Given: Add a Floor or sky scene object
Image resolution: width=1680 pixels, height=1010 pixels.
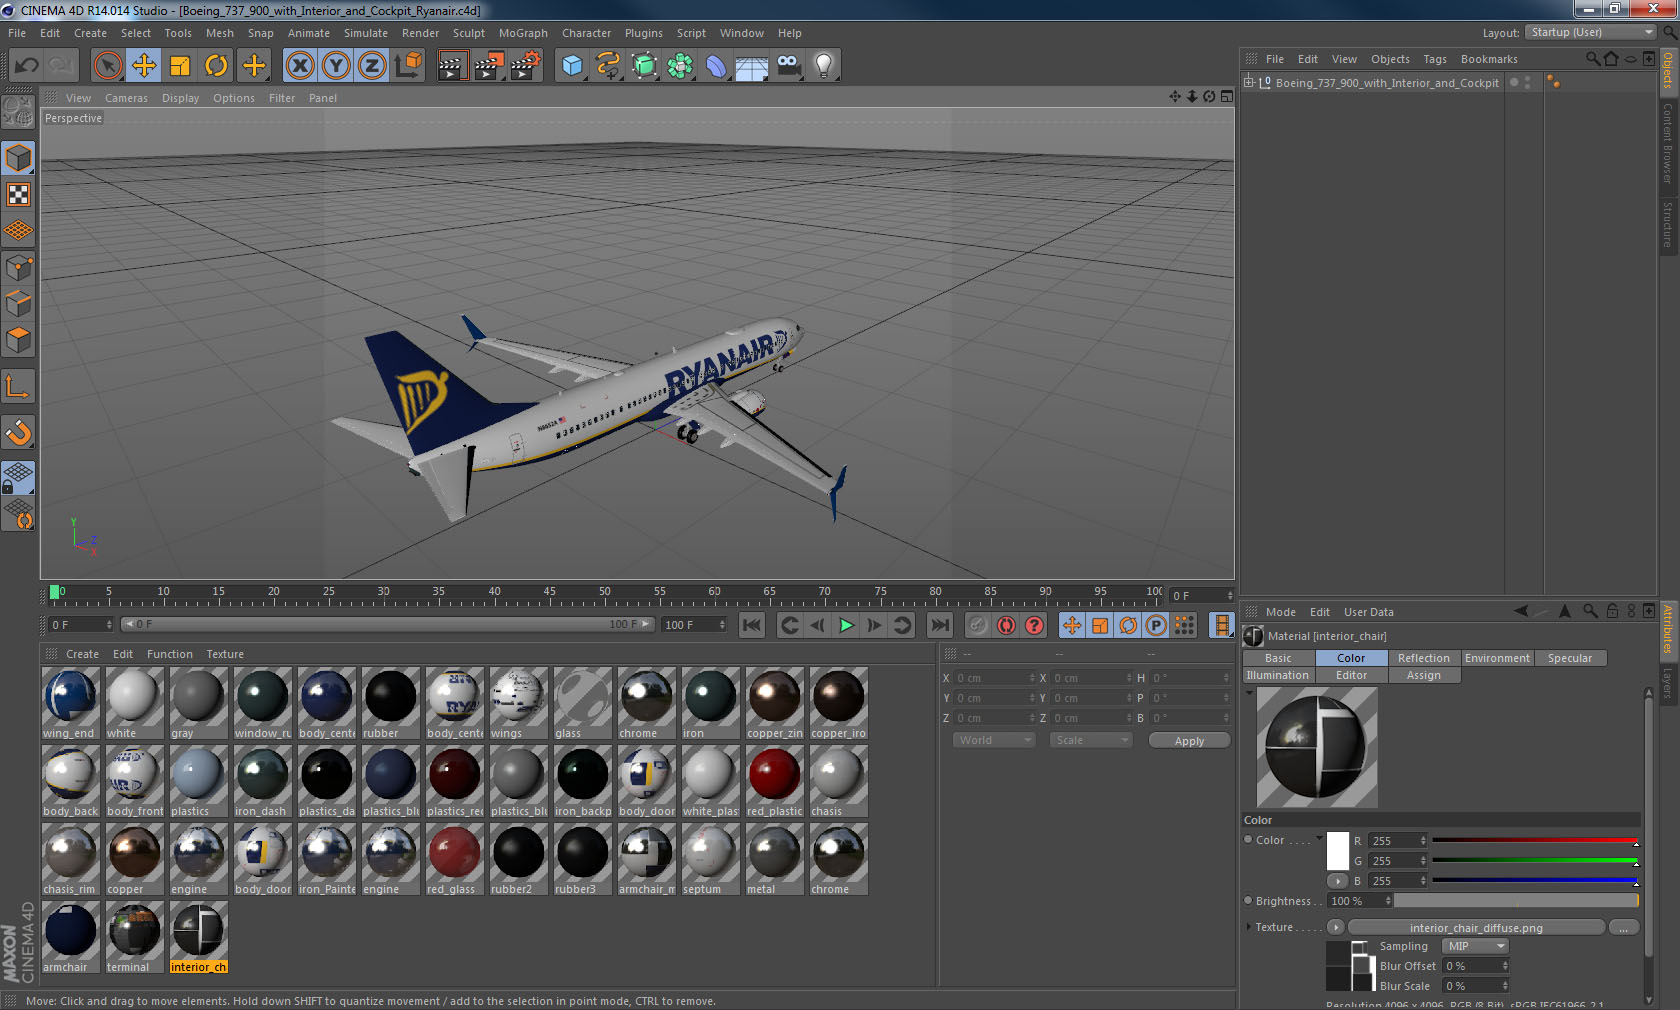Looking at the screenshot, I should point(752,66).
